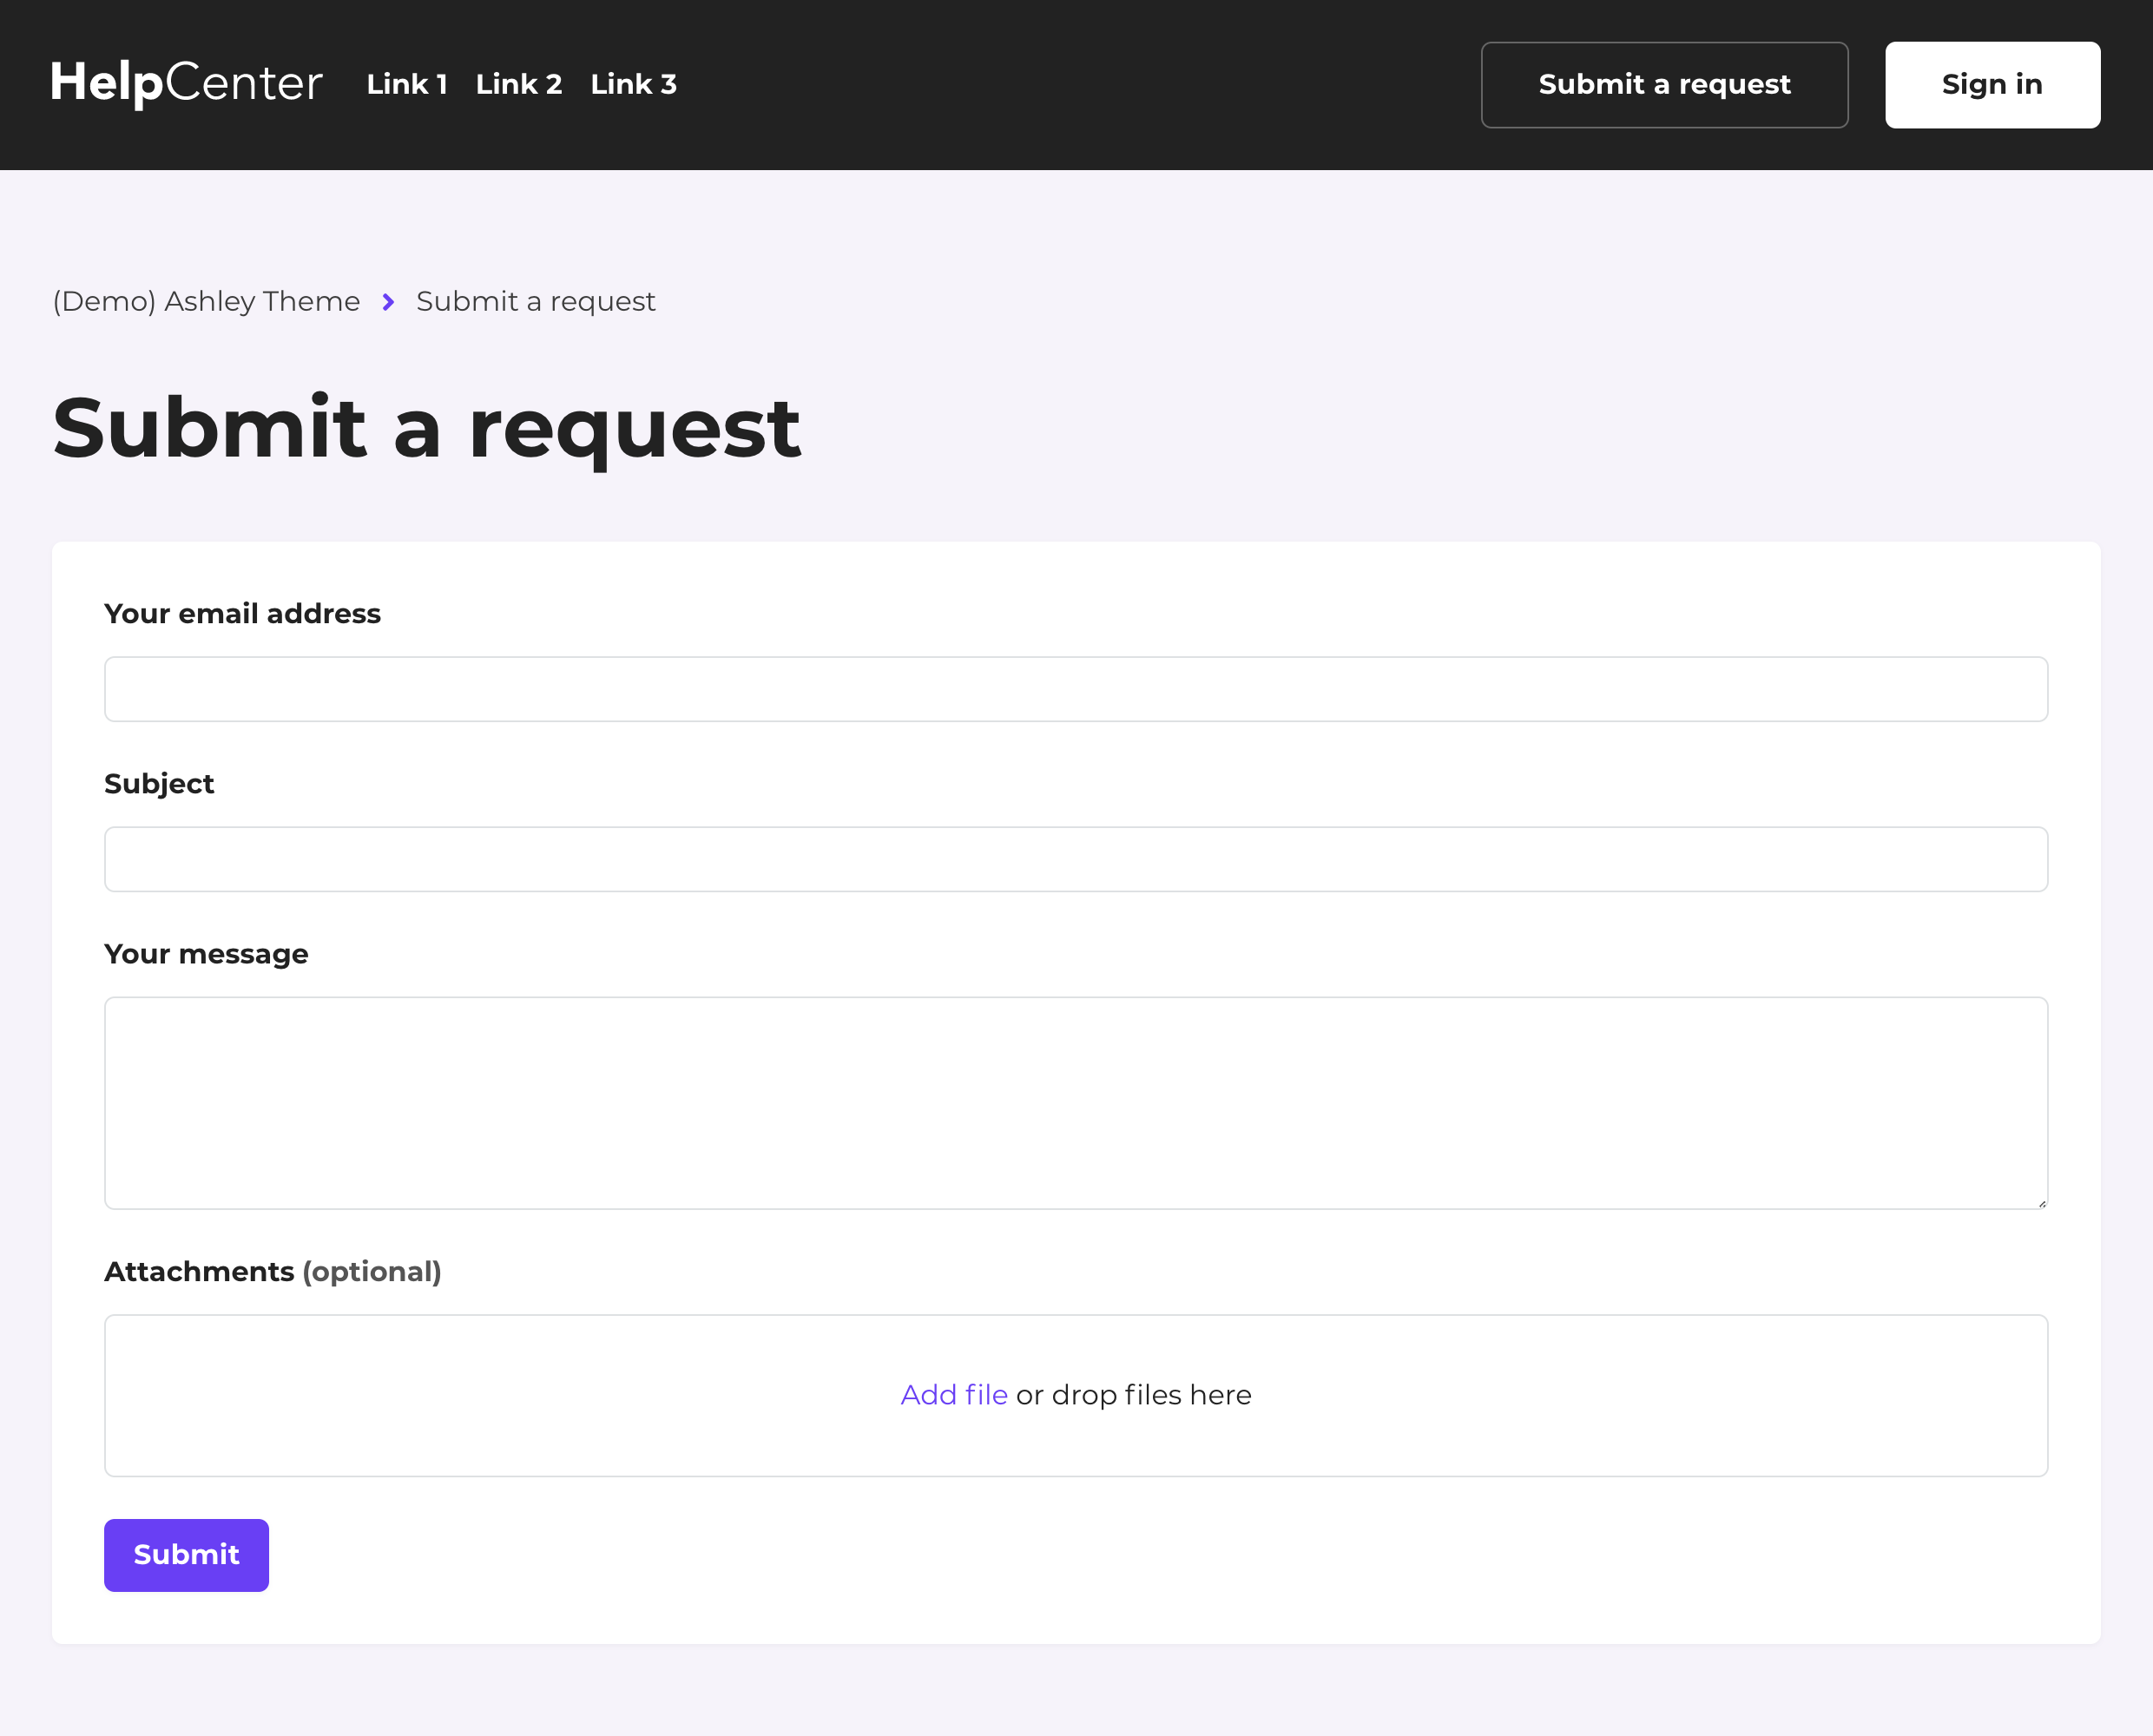
Task: Click the header Submit a request button
Action: click(x=1663, y=85)
